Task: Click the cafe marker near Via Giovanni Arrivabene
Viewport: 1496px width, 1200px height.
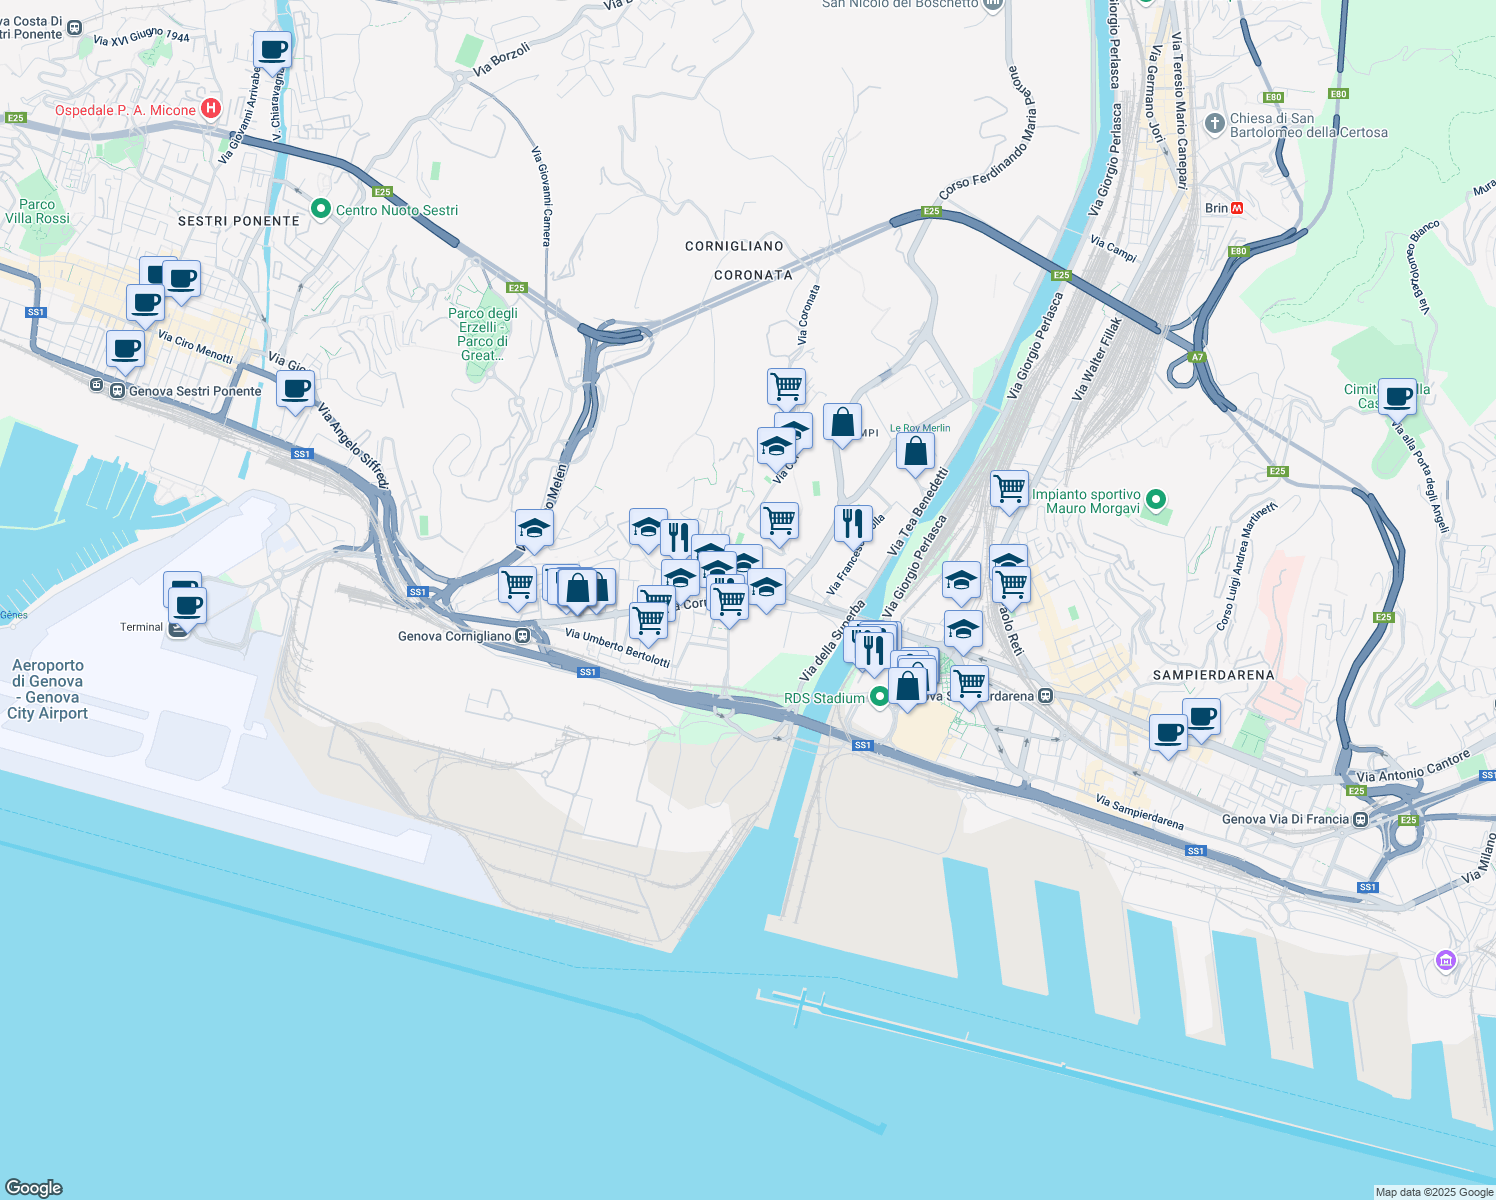Action: click(272, 49)
